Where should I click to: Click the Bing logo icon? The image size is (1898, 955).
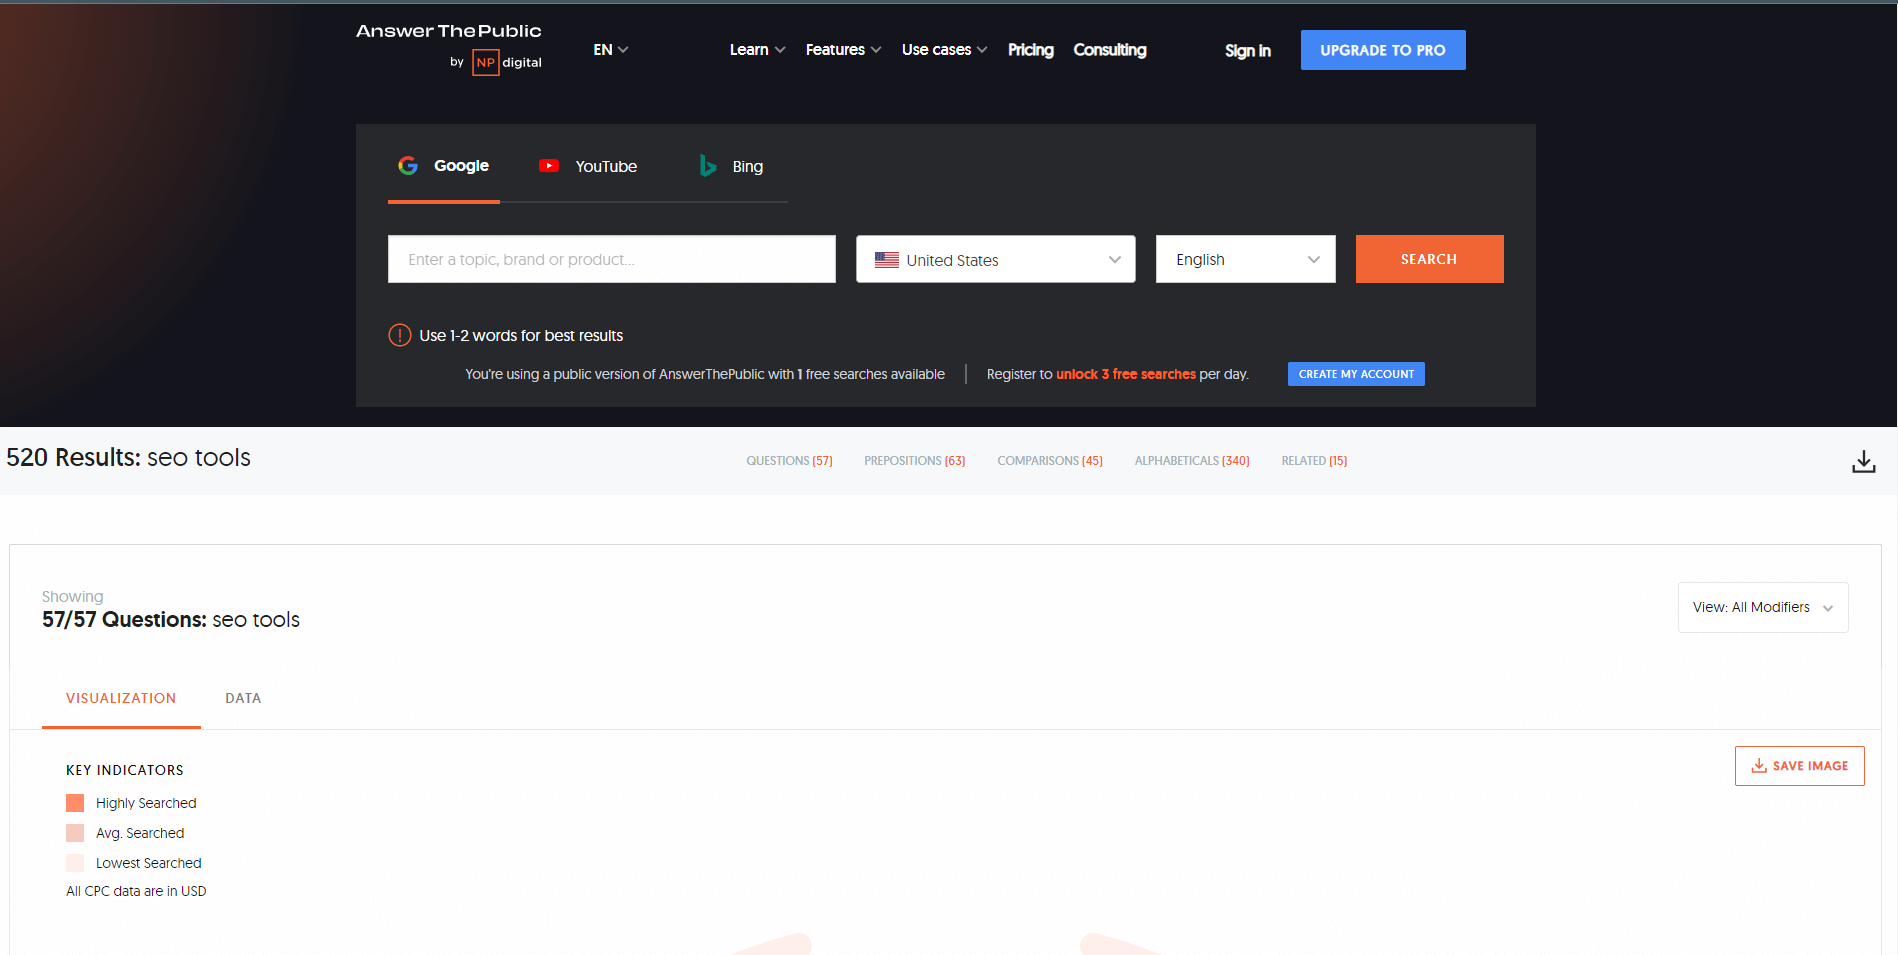click(x=708, y=166)
